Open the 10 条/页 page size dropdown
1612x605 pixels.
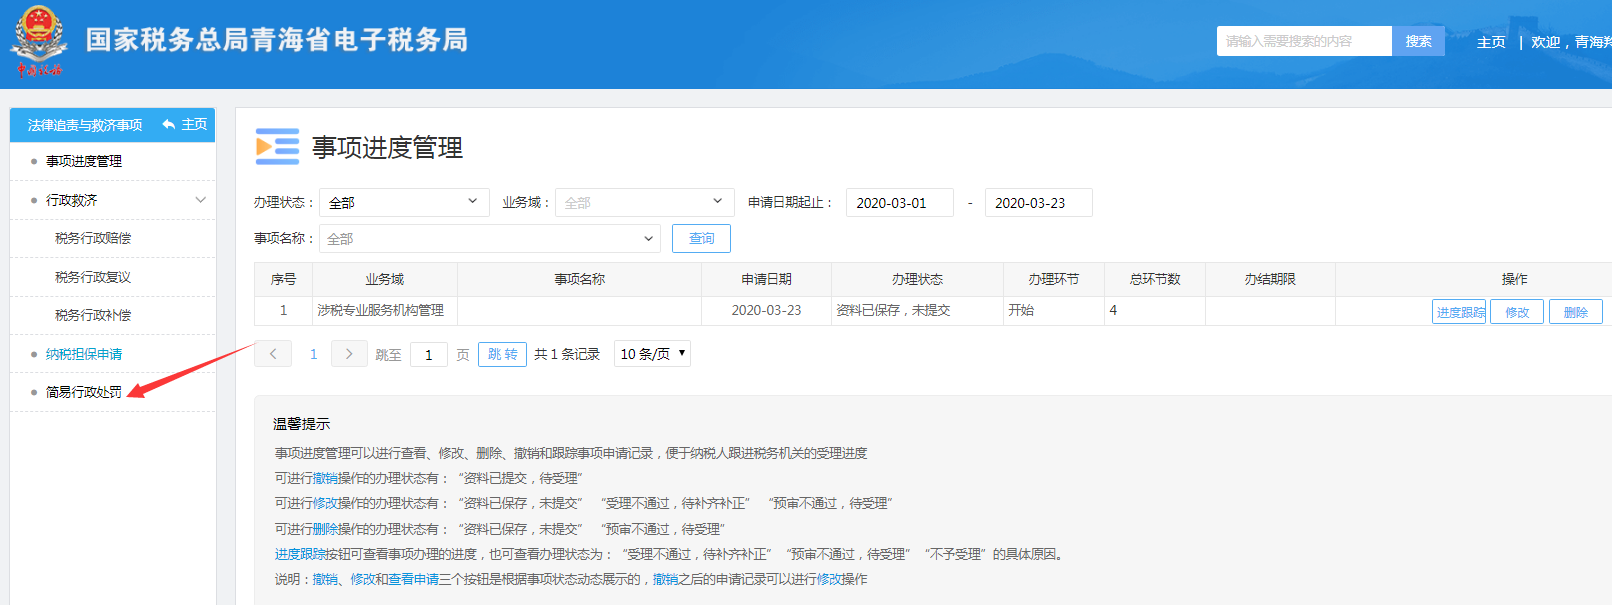click(x=652, y=354)
